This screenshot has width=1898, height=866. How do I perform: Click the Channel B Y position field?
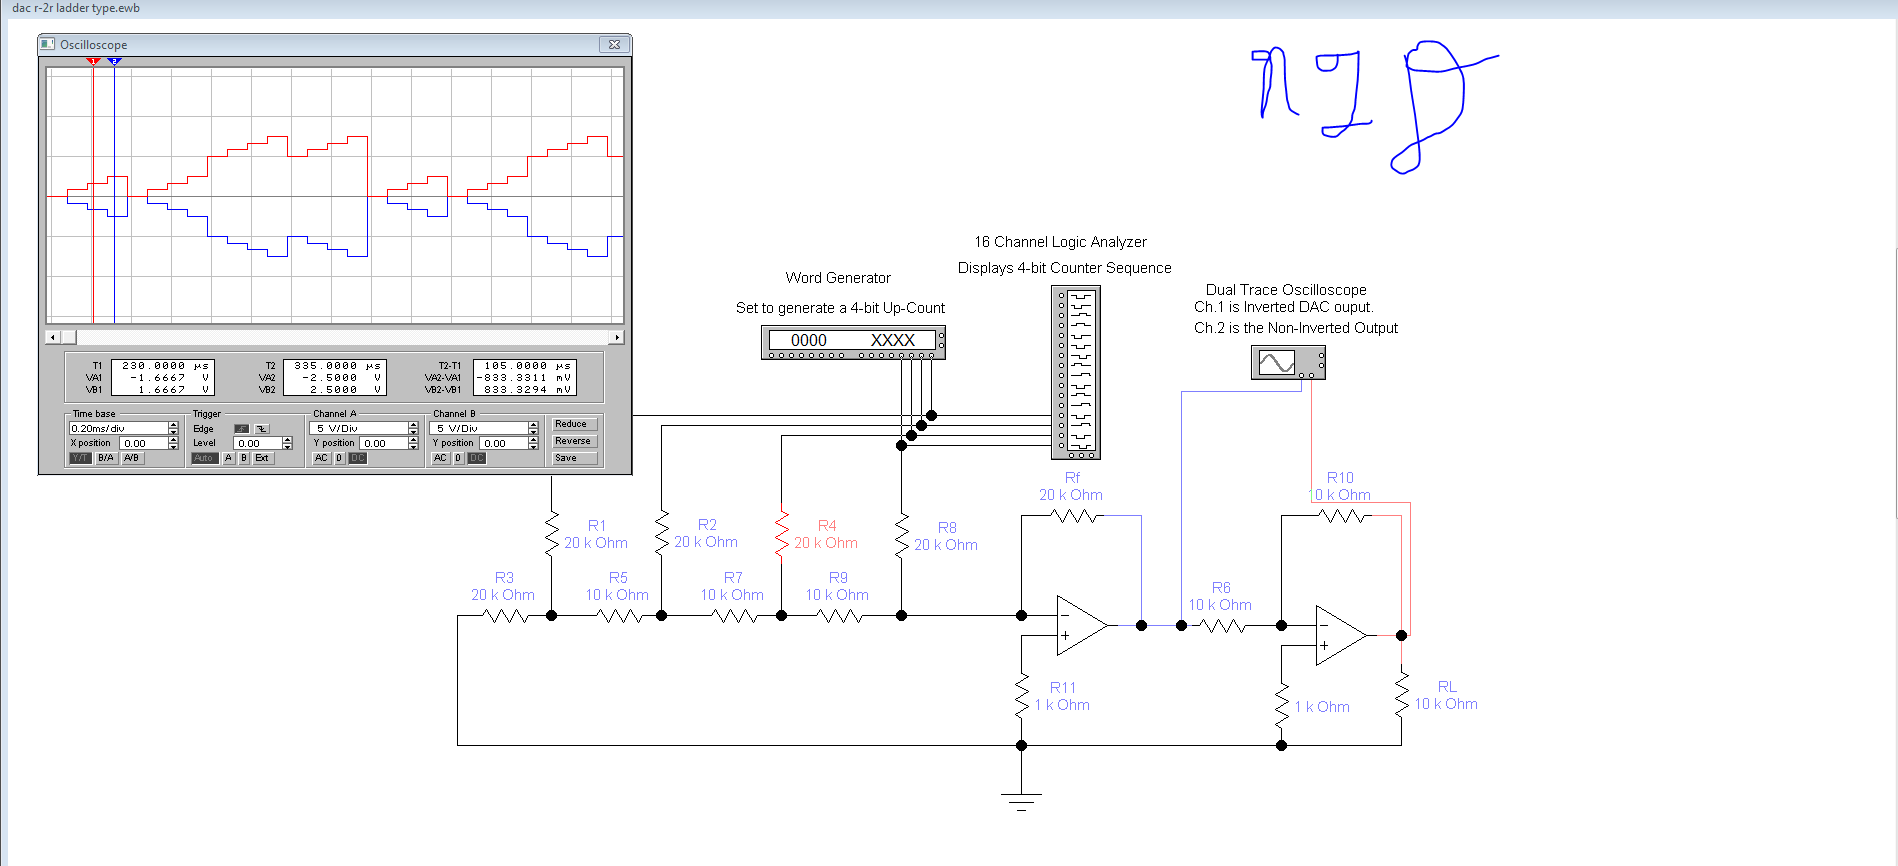tap(503, 443)
